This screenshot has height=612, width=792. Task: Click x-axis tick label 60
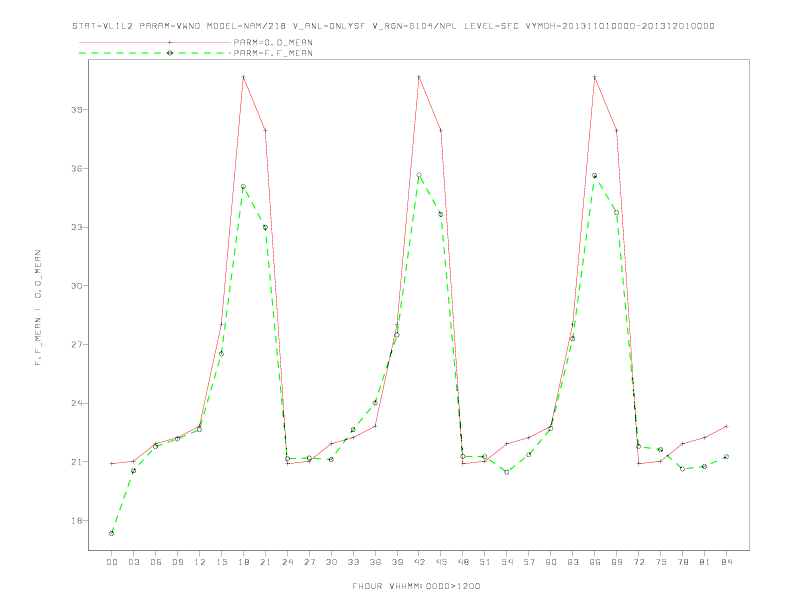[x=551, y=562]
